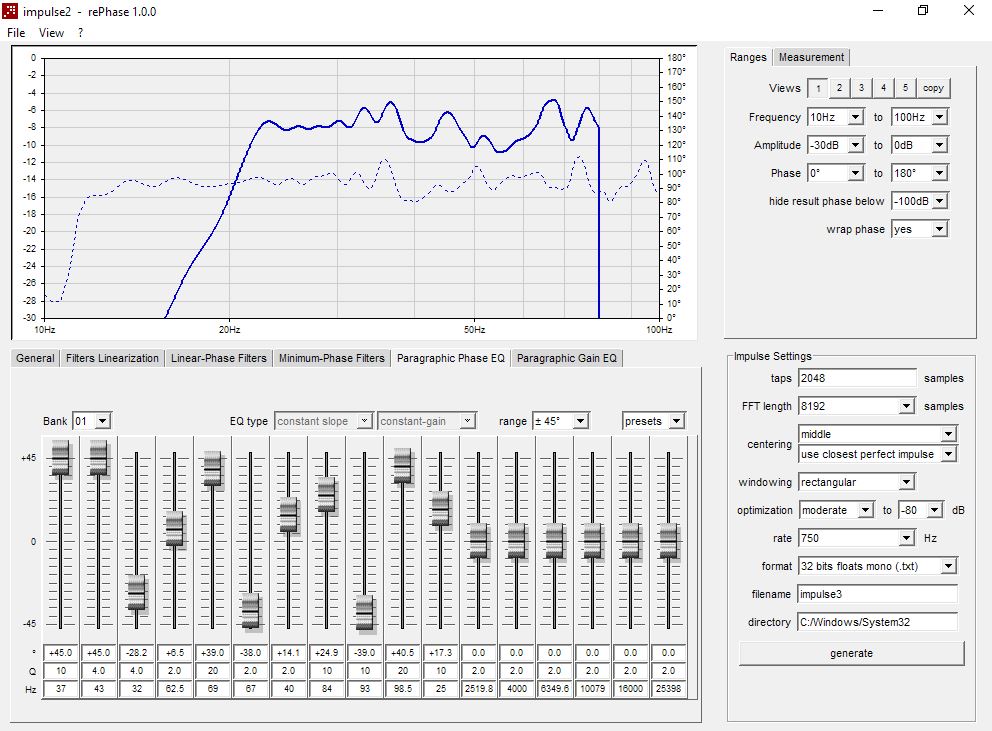Image resolution: width=992 pixels, height=731 pixels.
Task: Open the ? help menu
Action: click(x=80, y=33)
